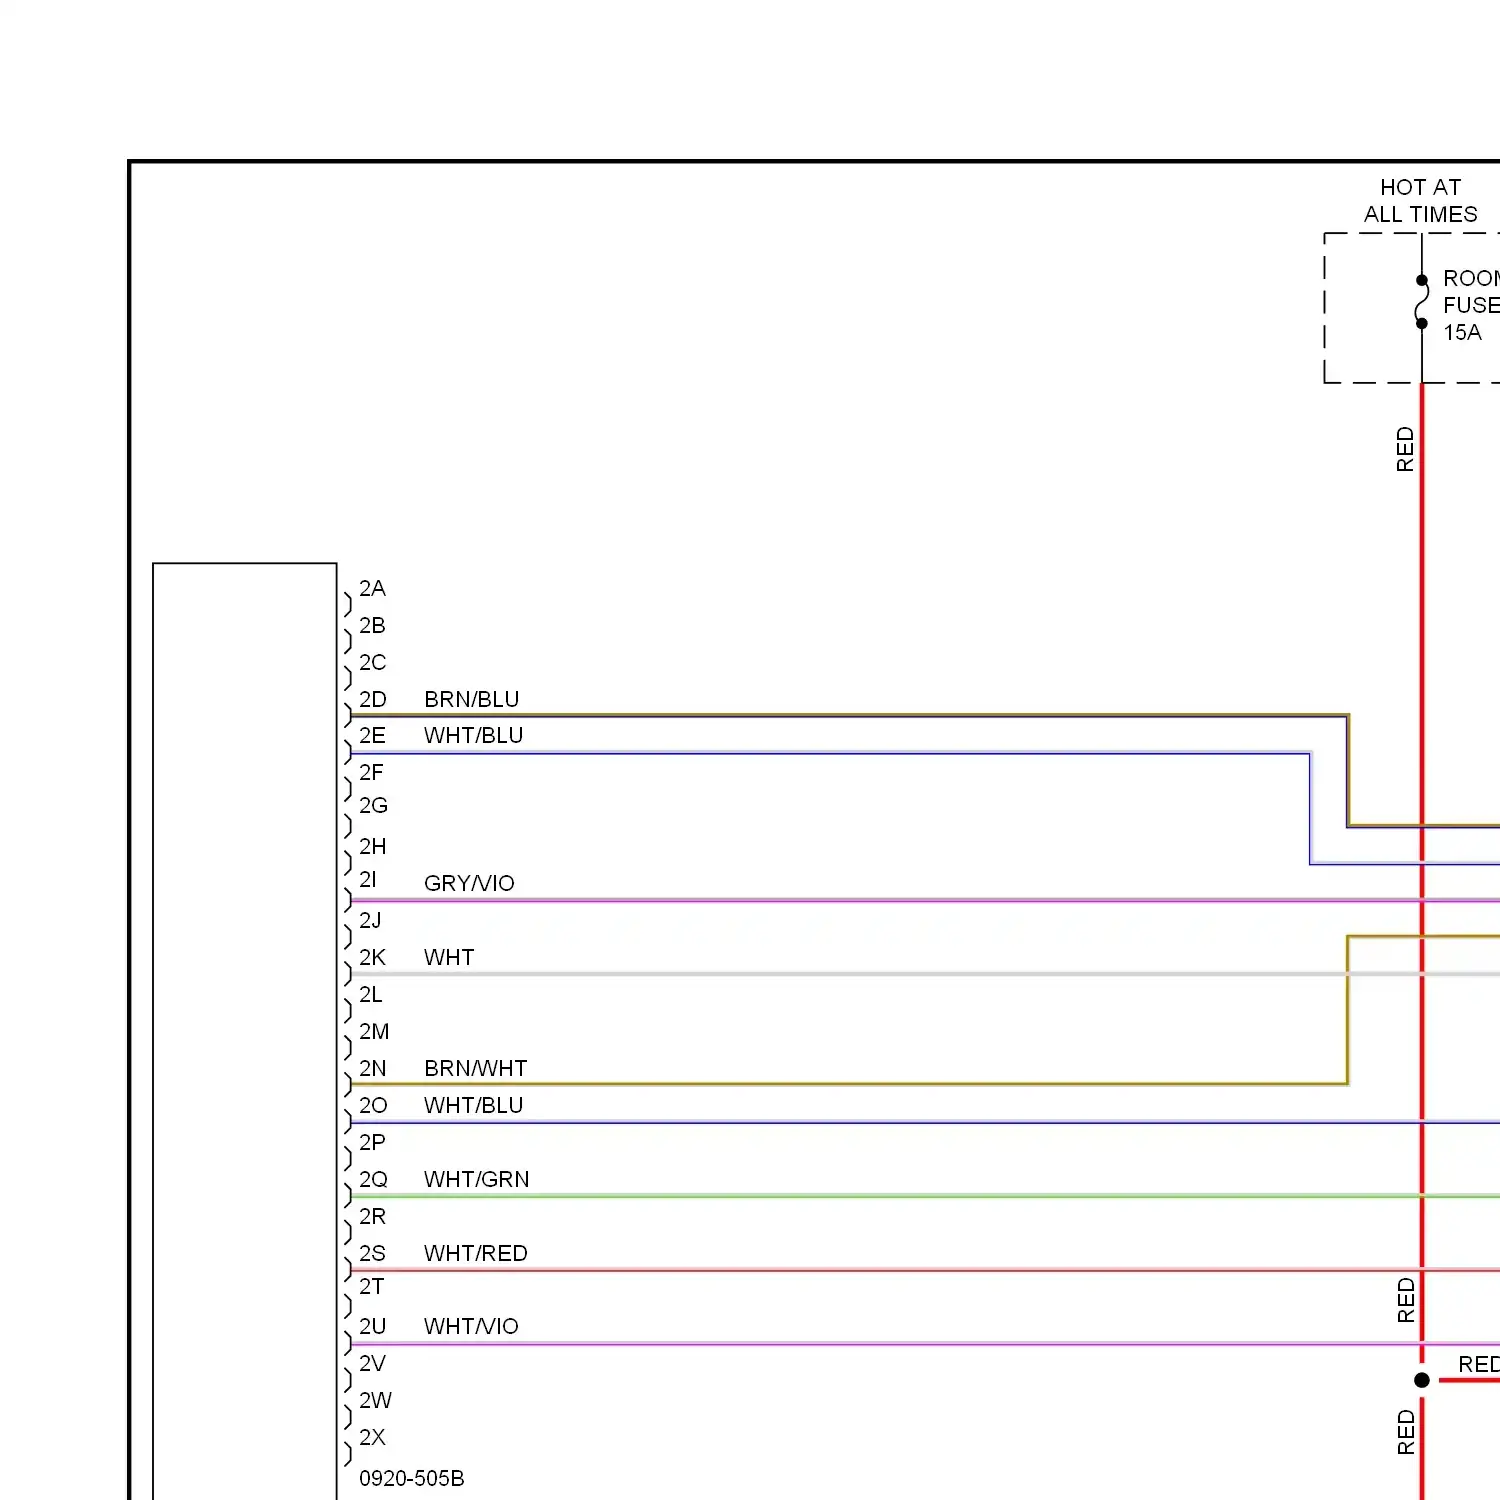Click pin label 2F
1500x1500 pixels.
pyautogui.click(x=371, y=772)
